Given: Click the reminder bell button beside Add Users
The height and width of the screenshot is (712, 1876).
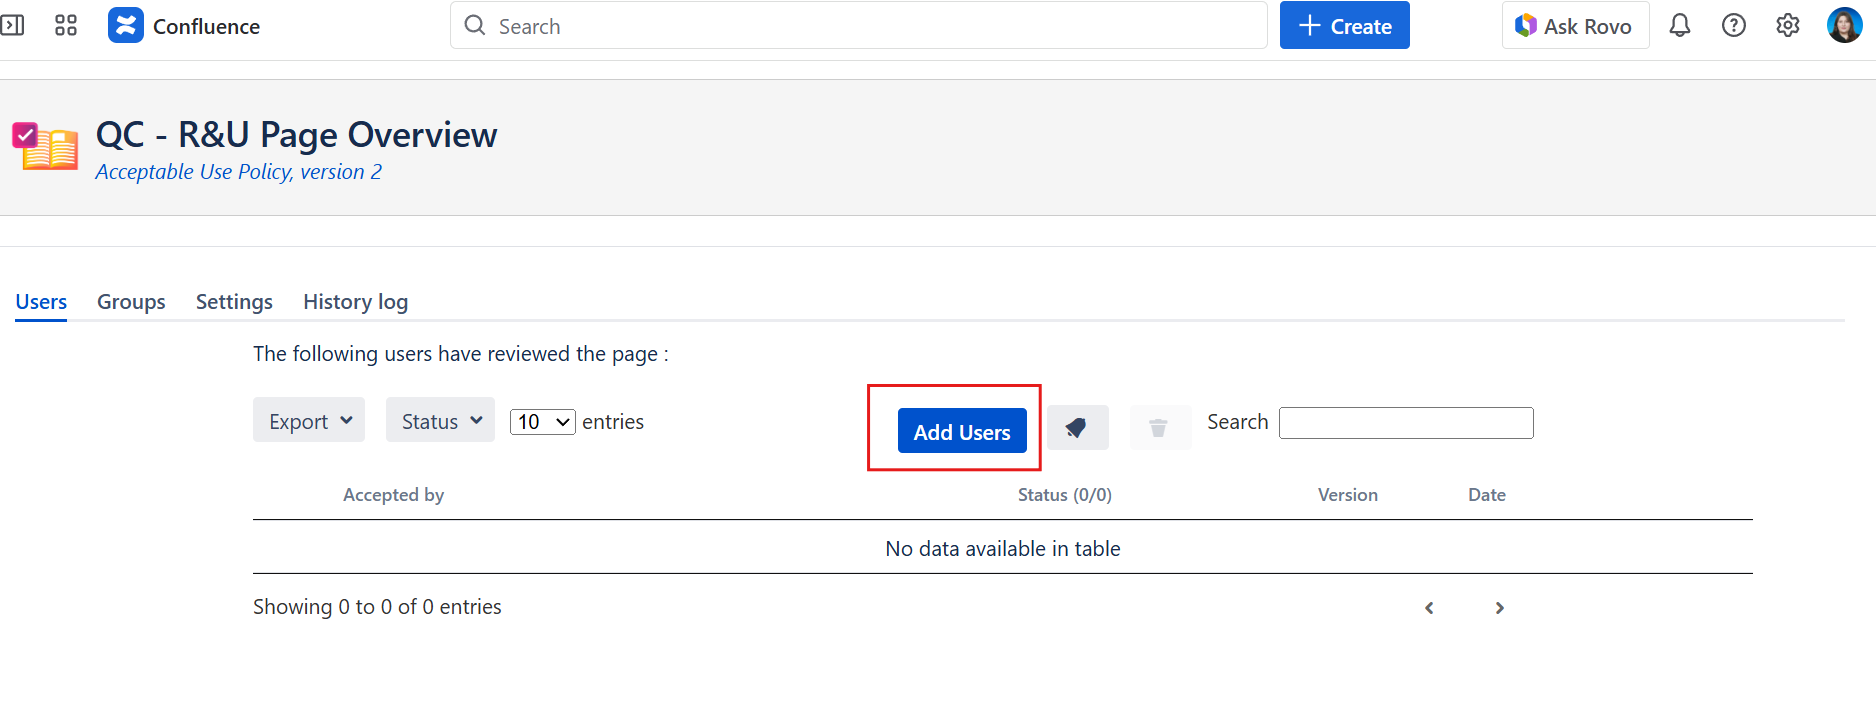Looking at the screenshot, I should coord(1077,428).
